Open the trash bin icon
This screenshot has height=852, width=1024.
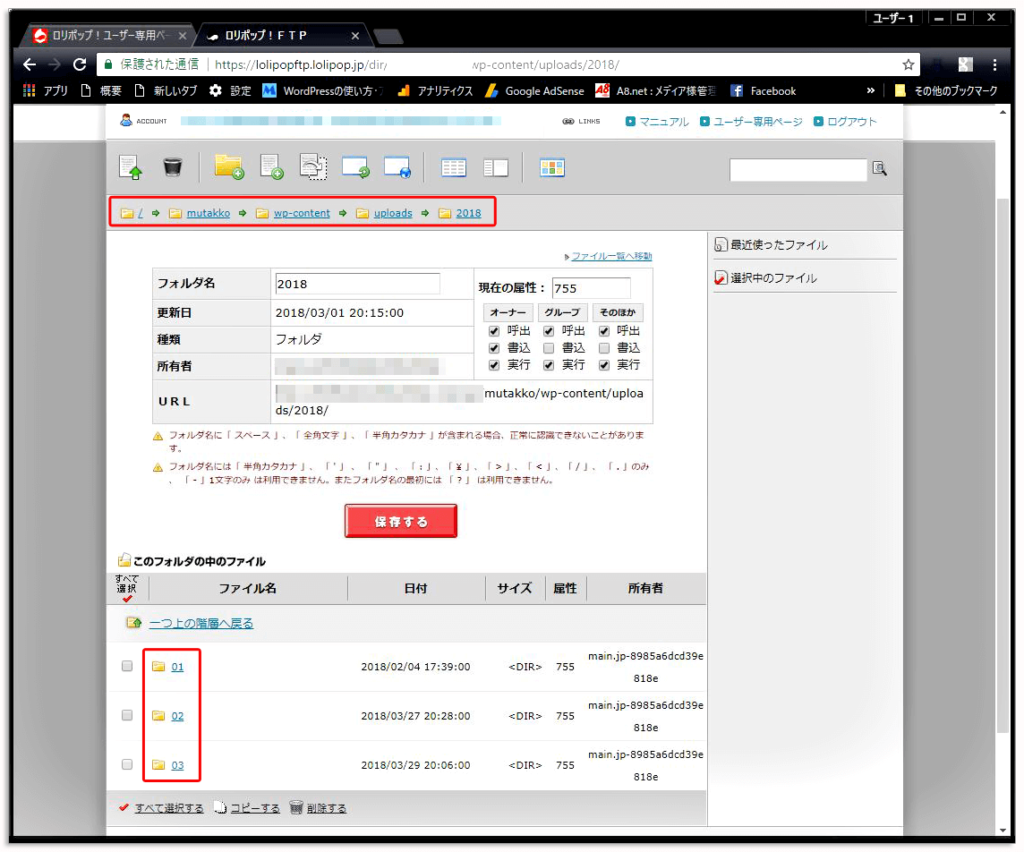[173, 167]
